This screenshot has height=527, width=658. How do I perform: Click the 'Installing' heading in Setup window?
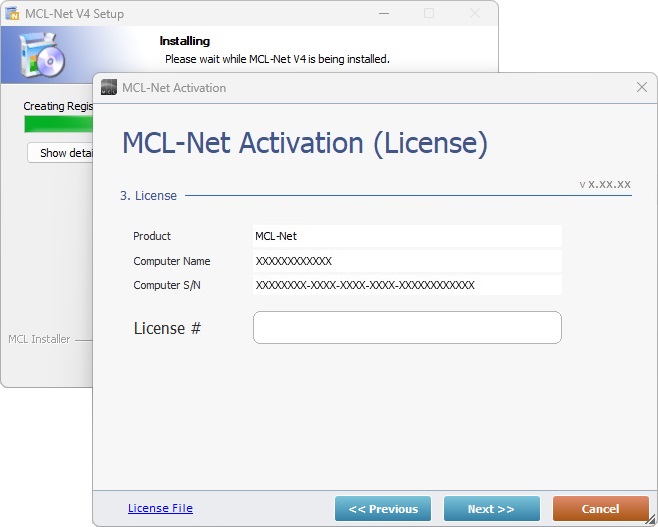(185, 41)
